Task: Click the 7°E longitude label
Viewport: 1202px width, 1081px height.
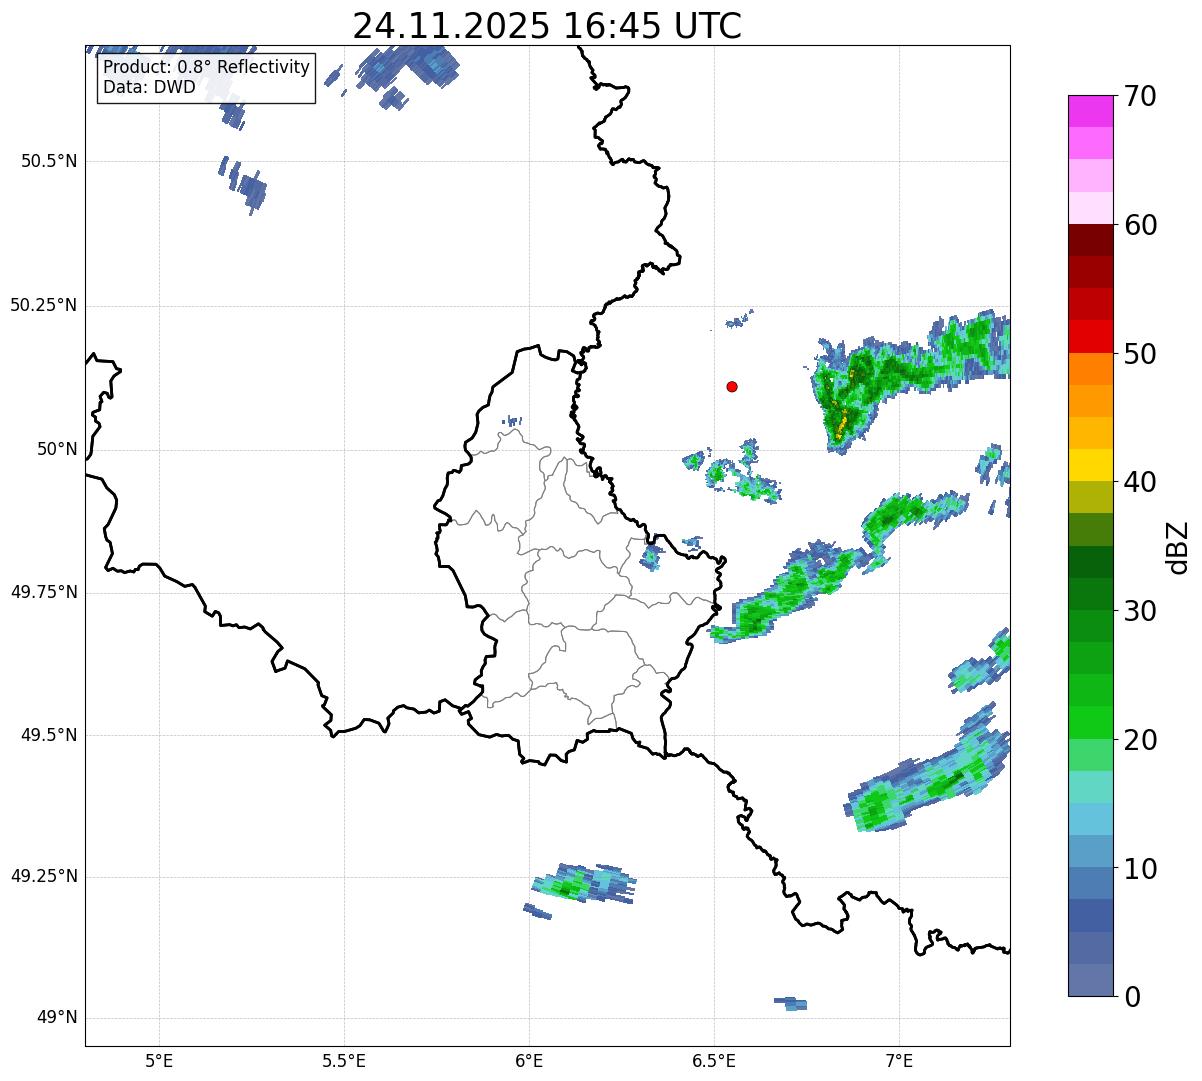Action: click(x=899, y=1060)
